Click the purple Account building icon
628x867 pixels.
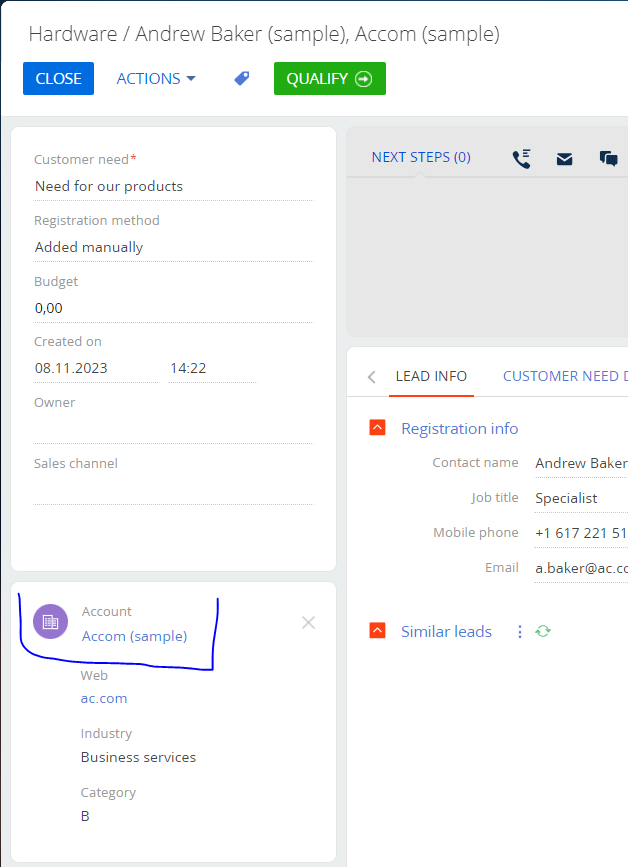click(50, 621)
